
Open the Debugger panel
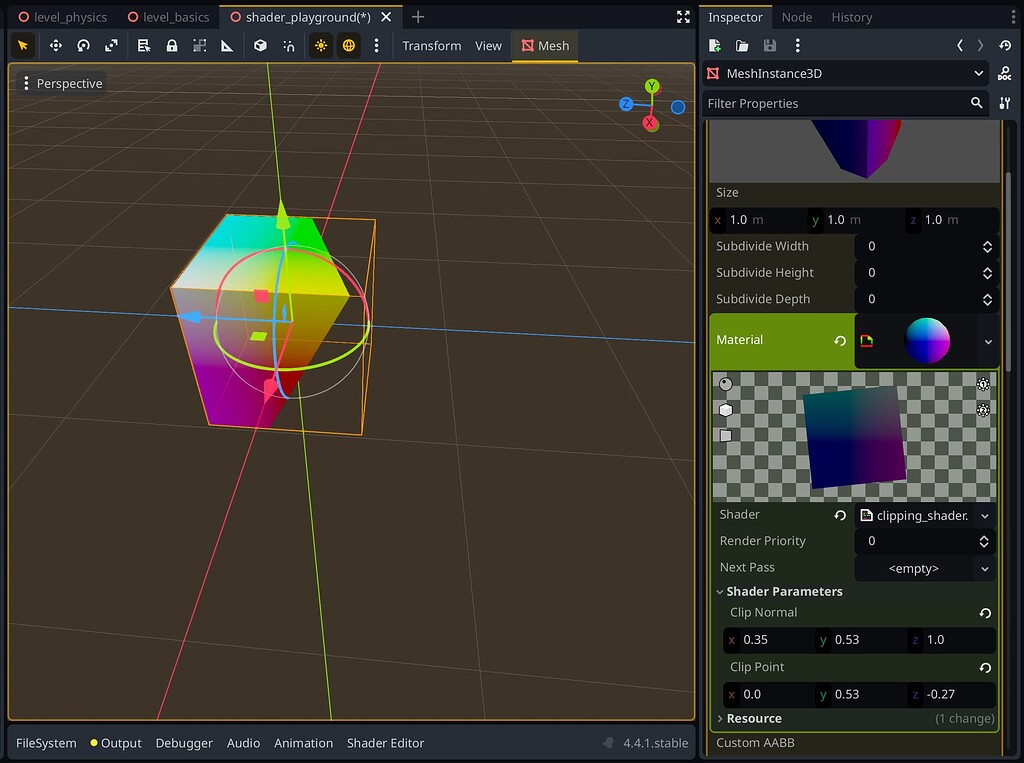coord(184,743)
